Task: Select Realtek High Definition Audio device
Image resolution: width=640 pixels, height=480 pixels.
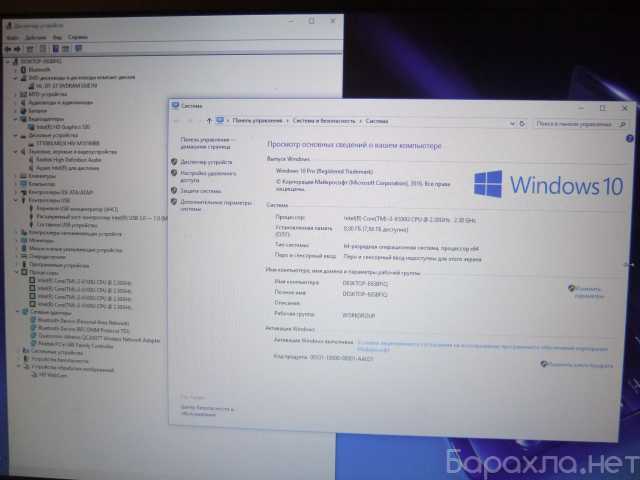Action: (x=69, y=160)
